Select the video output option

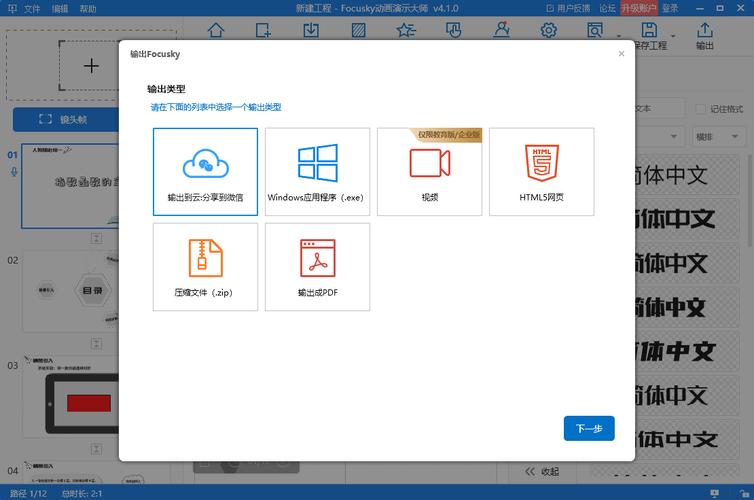[429, 171]
